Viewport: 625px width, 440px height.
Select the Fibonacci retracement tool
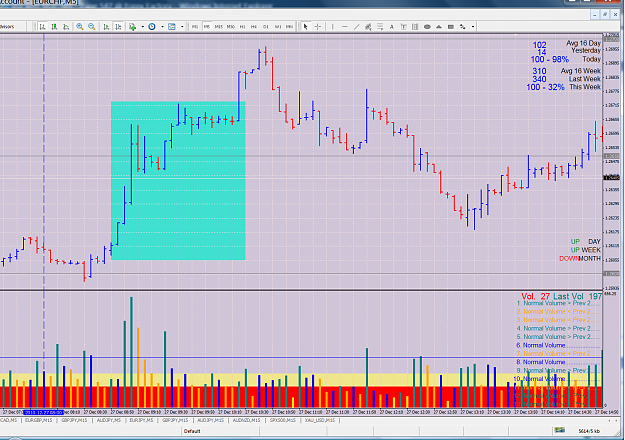380,27
